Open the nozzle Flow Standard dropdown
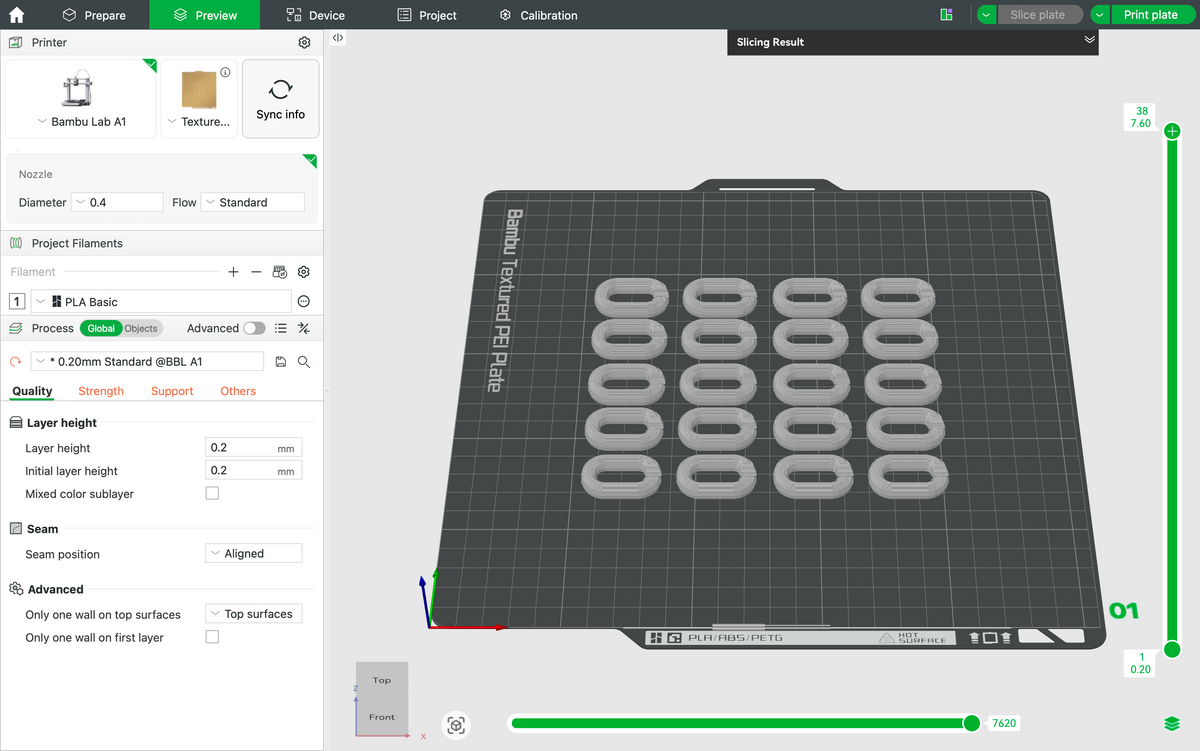Screen dimensions: 1200x751 coord(253,202)
